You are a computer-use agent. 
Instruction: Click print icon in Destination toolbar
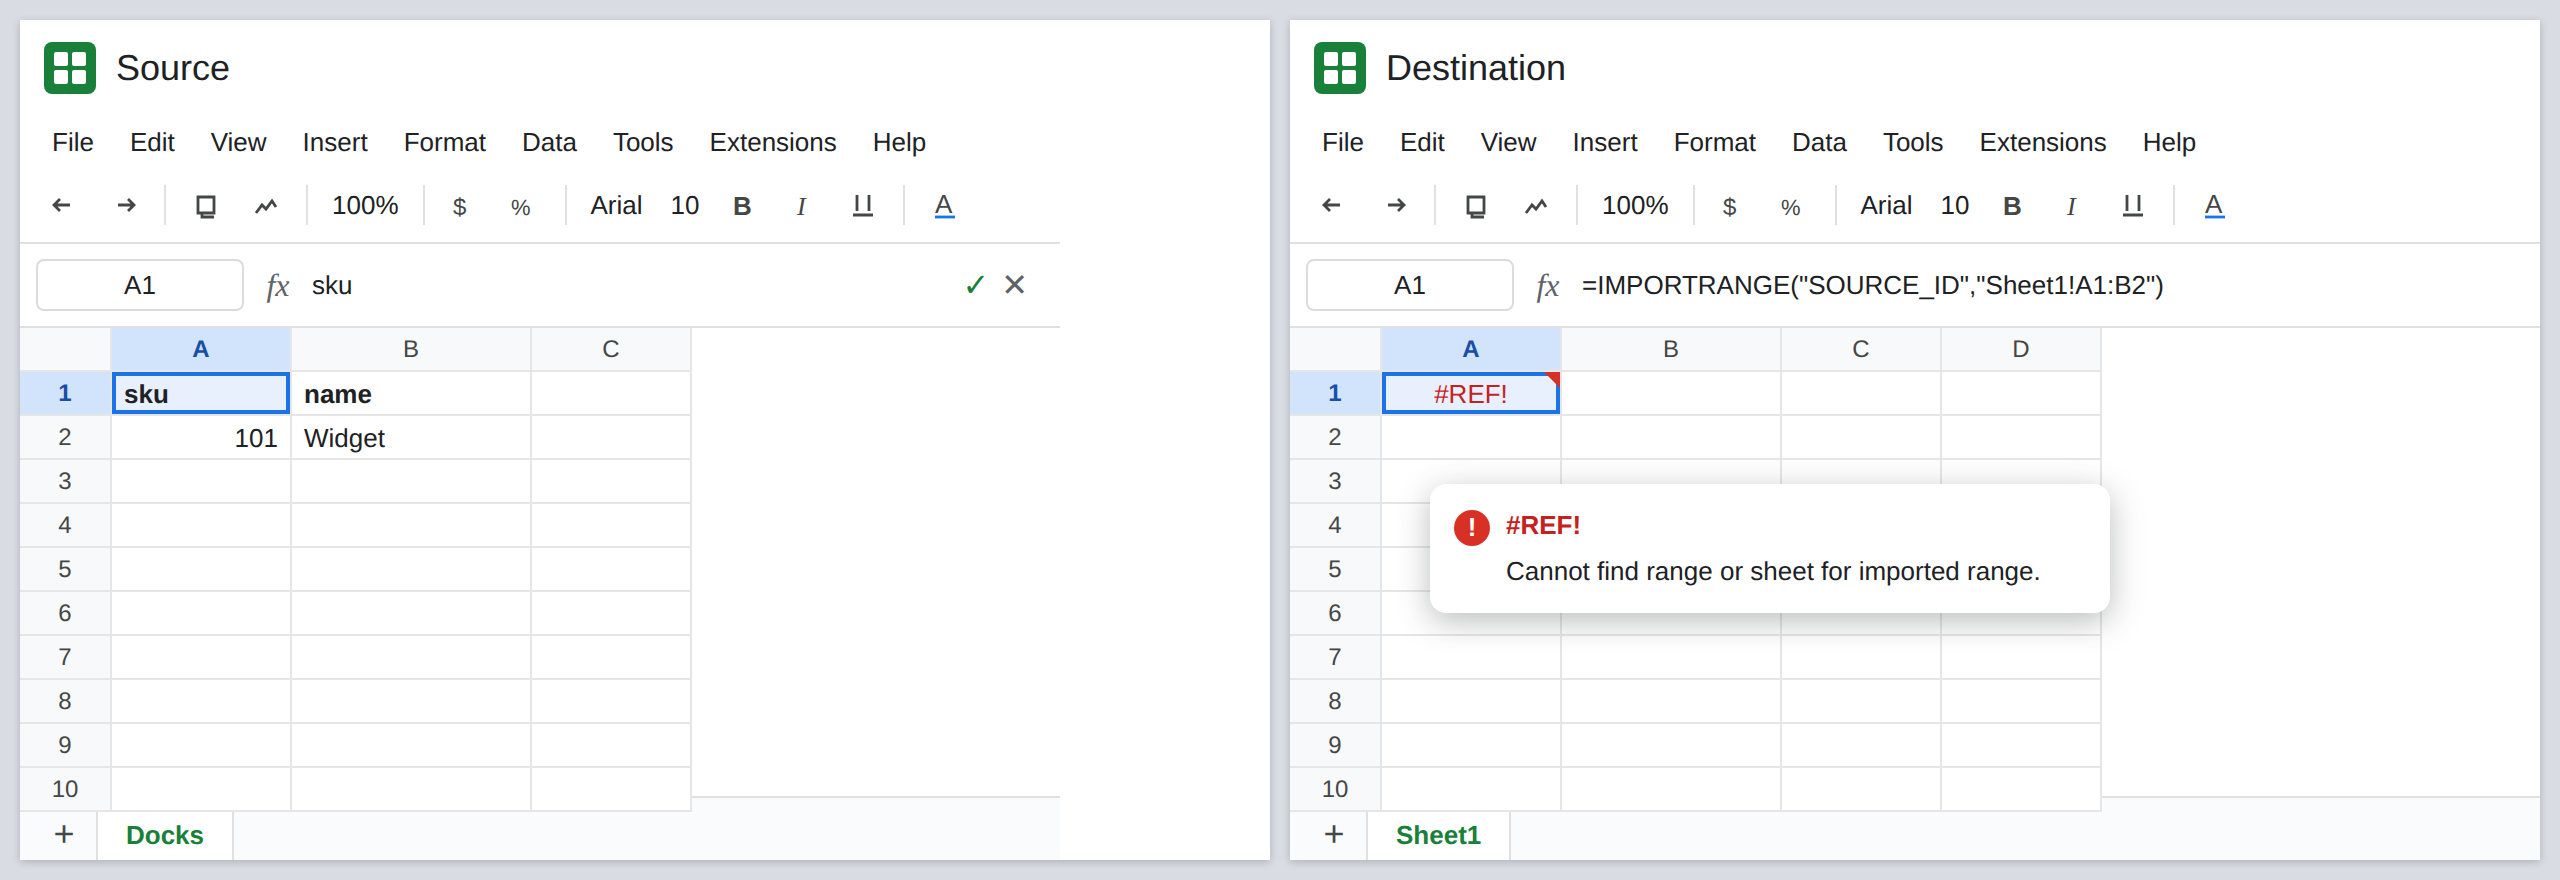point(1476,206)
